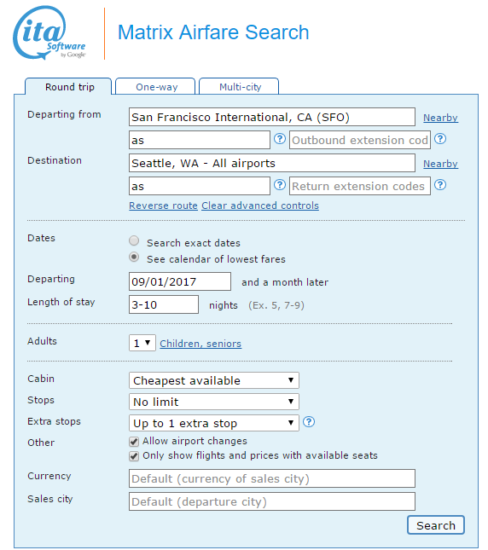This screenshot has height=550, width=488.
Task: Select Search exact dates option
Action: (134, 241)
